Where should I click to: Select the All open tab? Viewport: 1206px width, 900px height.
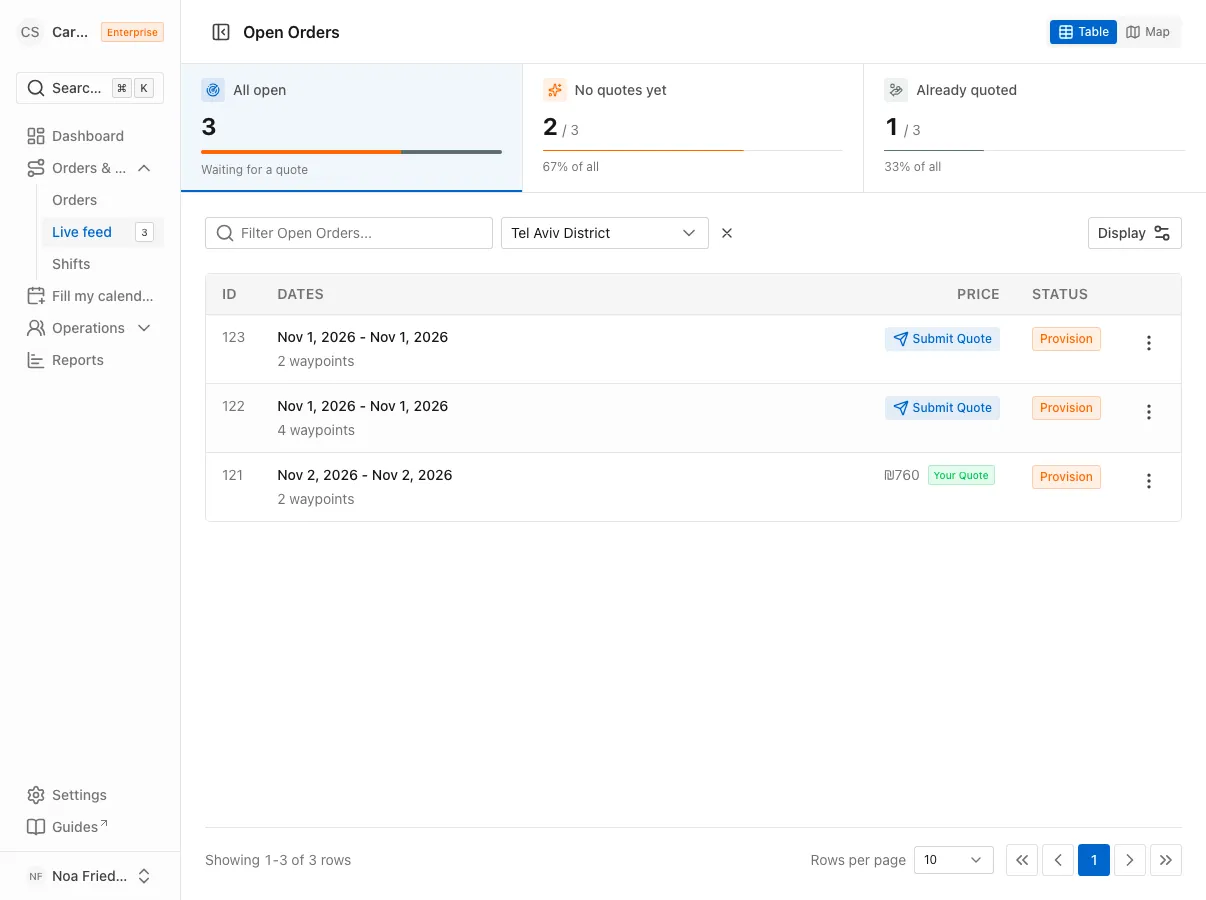[x=351, y=128]
